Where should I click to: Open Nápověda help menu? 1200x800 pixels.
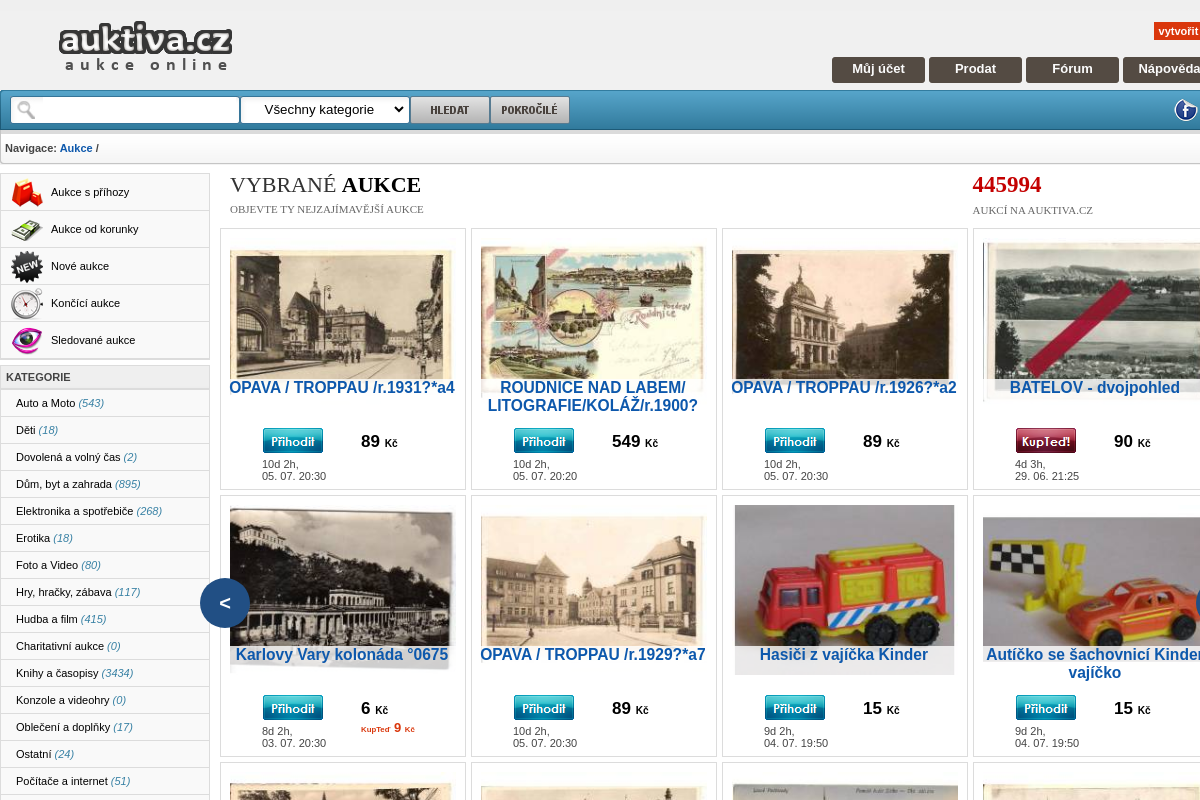pos(1162,69)
